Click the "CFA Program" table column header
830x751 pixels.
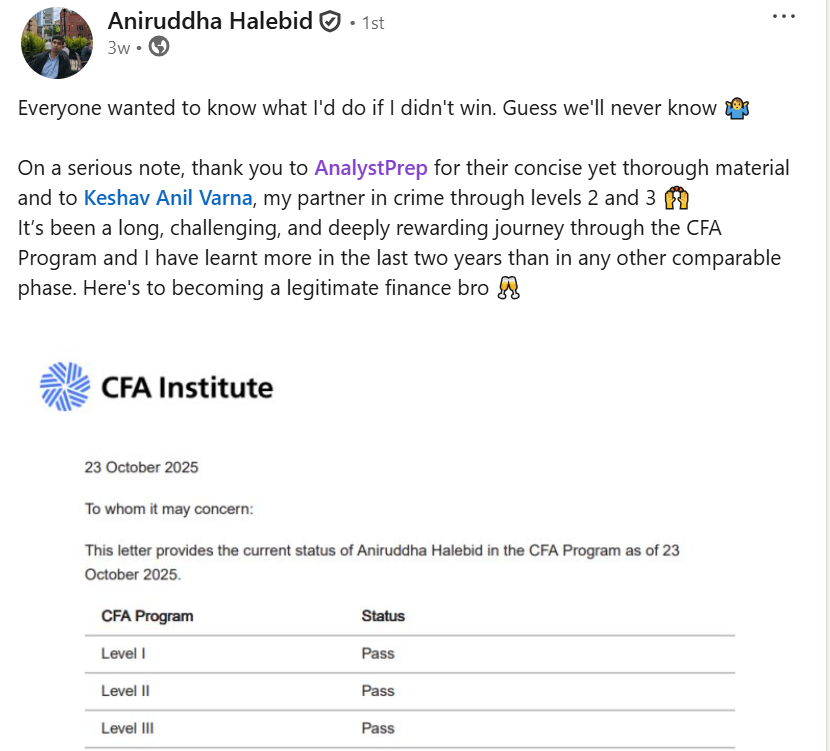(147, 616)
